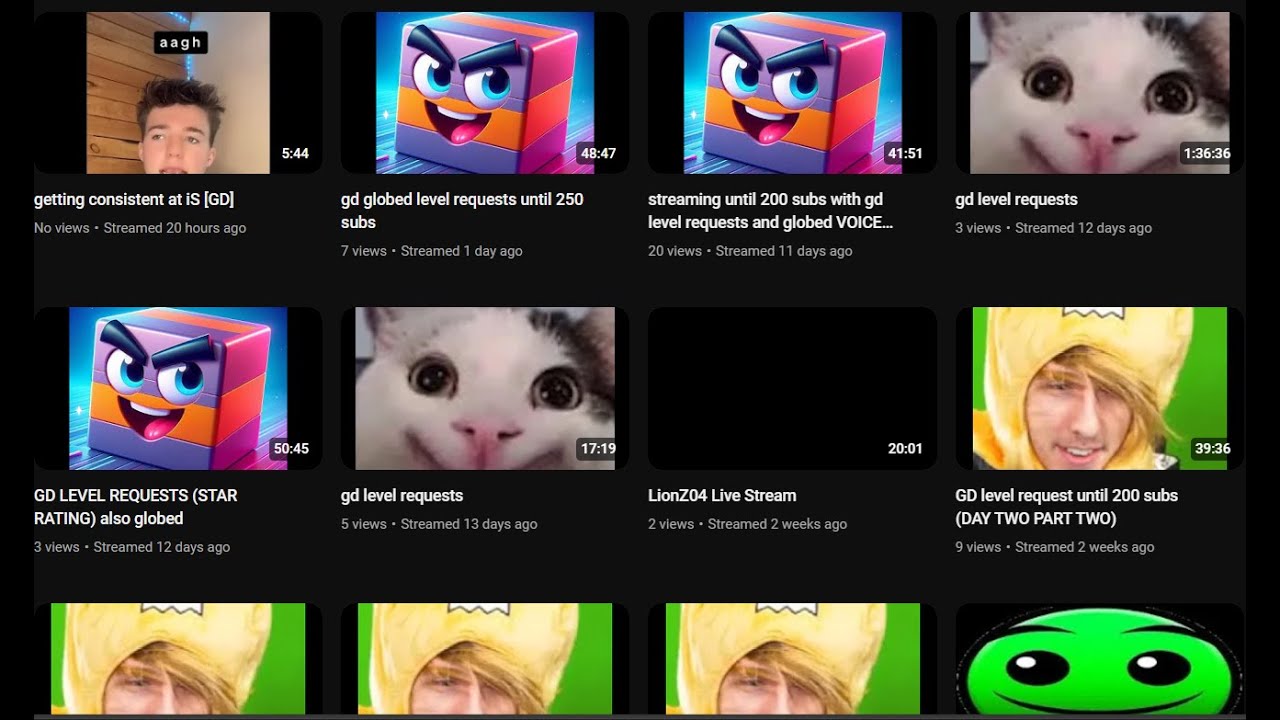Open thumbnail of 'gd globed level requests until 250 subs'
1280x720 pixels.
click(x=485, y=93)
